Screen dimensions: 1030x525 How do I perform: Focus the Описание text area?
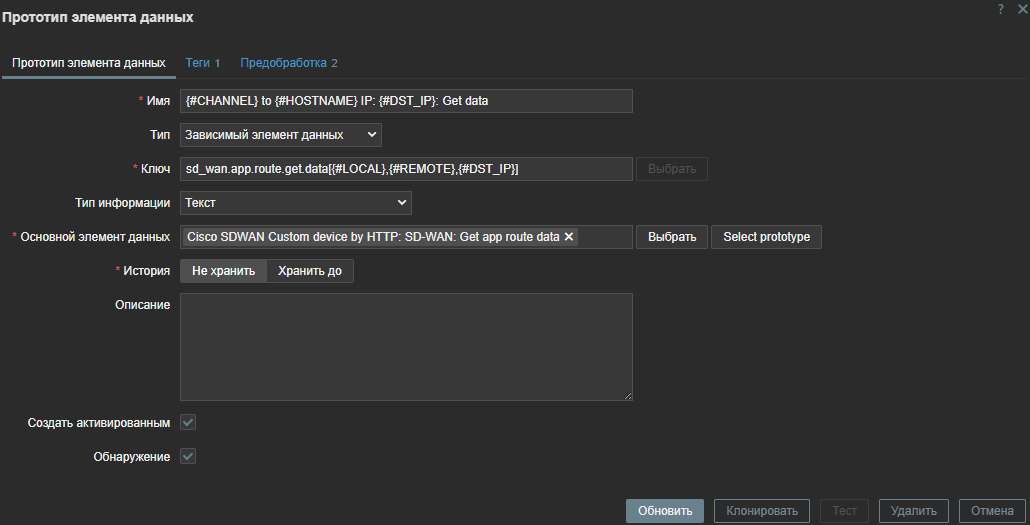(406, 347)
